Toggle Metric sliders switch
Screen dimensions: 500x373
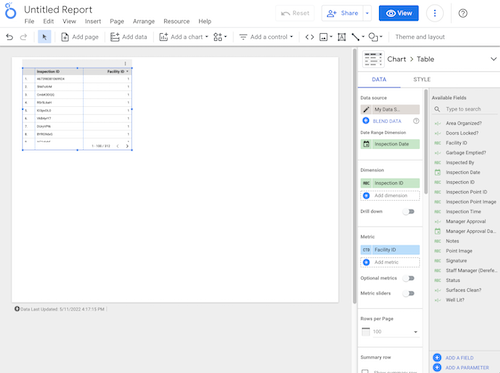point(409,293)
